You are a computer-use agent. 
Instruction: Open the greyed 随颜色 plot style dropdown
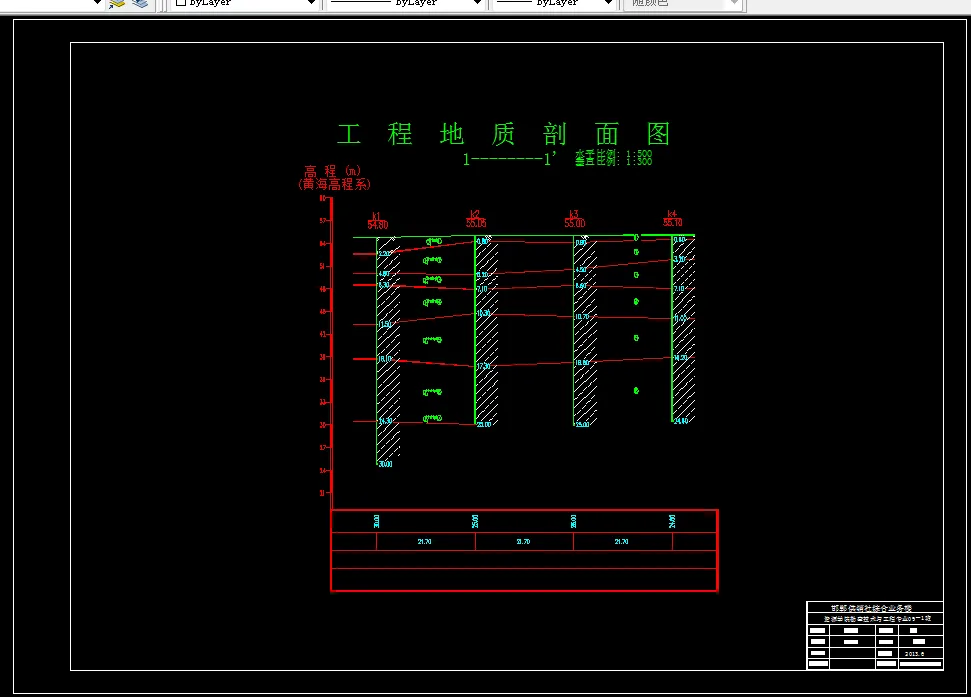click(x=684, y=3)
